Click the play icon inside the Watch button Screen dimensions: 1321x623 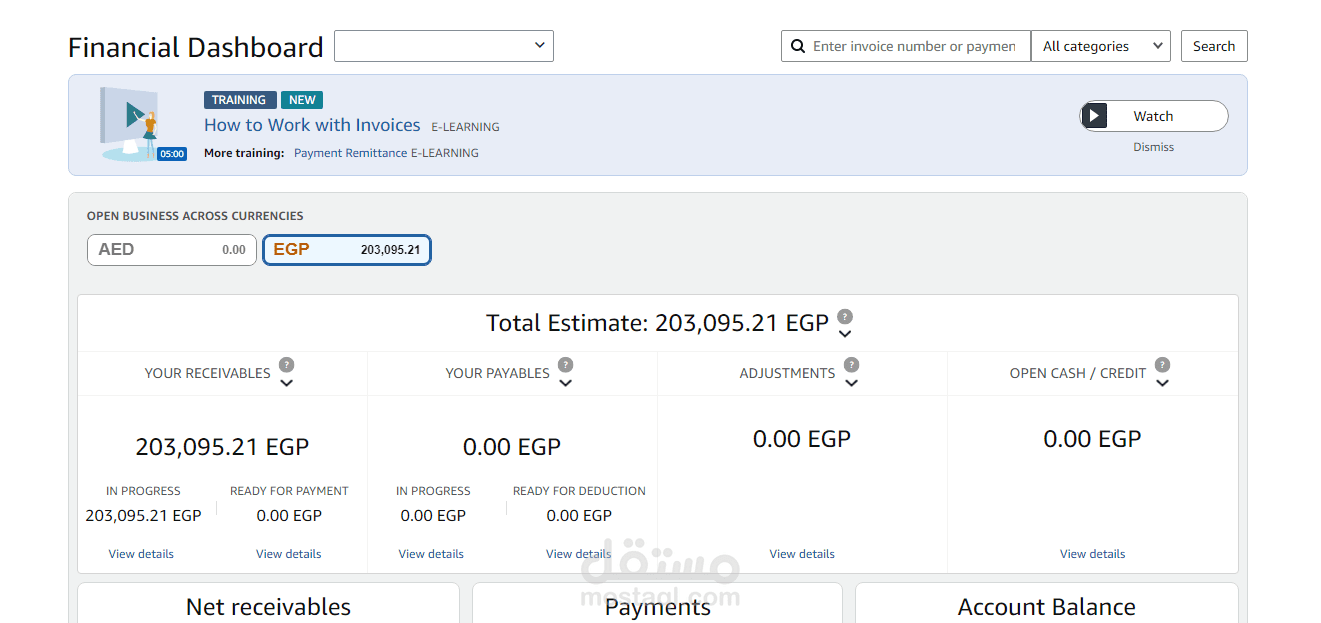coord(1095,115)
